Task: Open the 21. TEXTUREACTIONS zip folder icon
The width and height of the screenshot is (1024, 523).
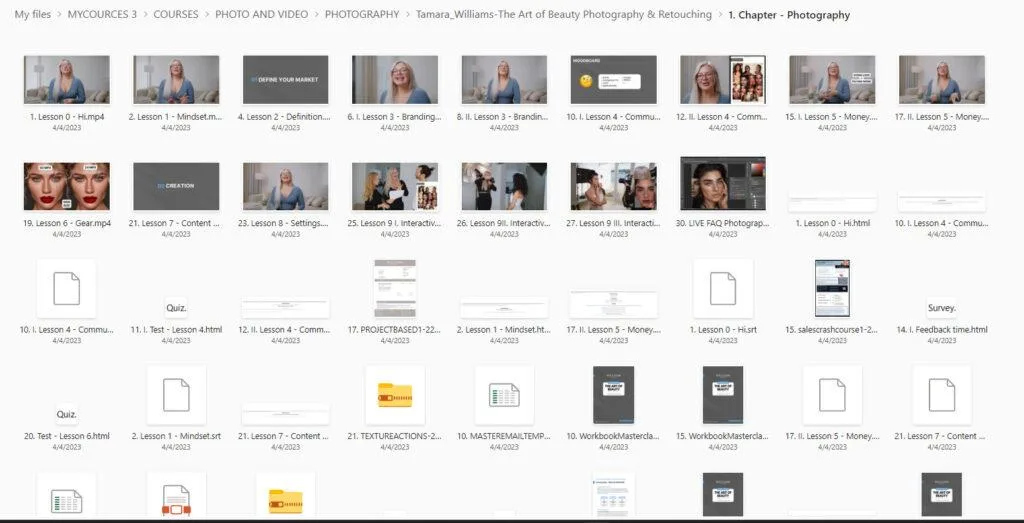Action: pyautogui.click(x=395, y=395)
